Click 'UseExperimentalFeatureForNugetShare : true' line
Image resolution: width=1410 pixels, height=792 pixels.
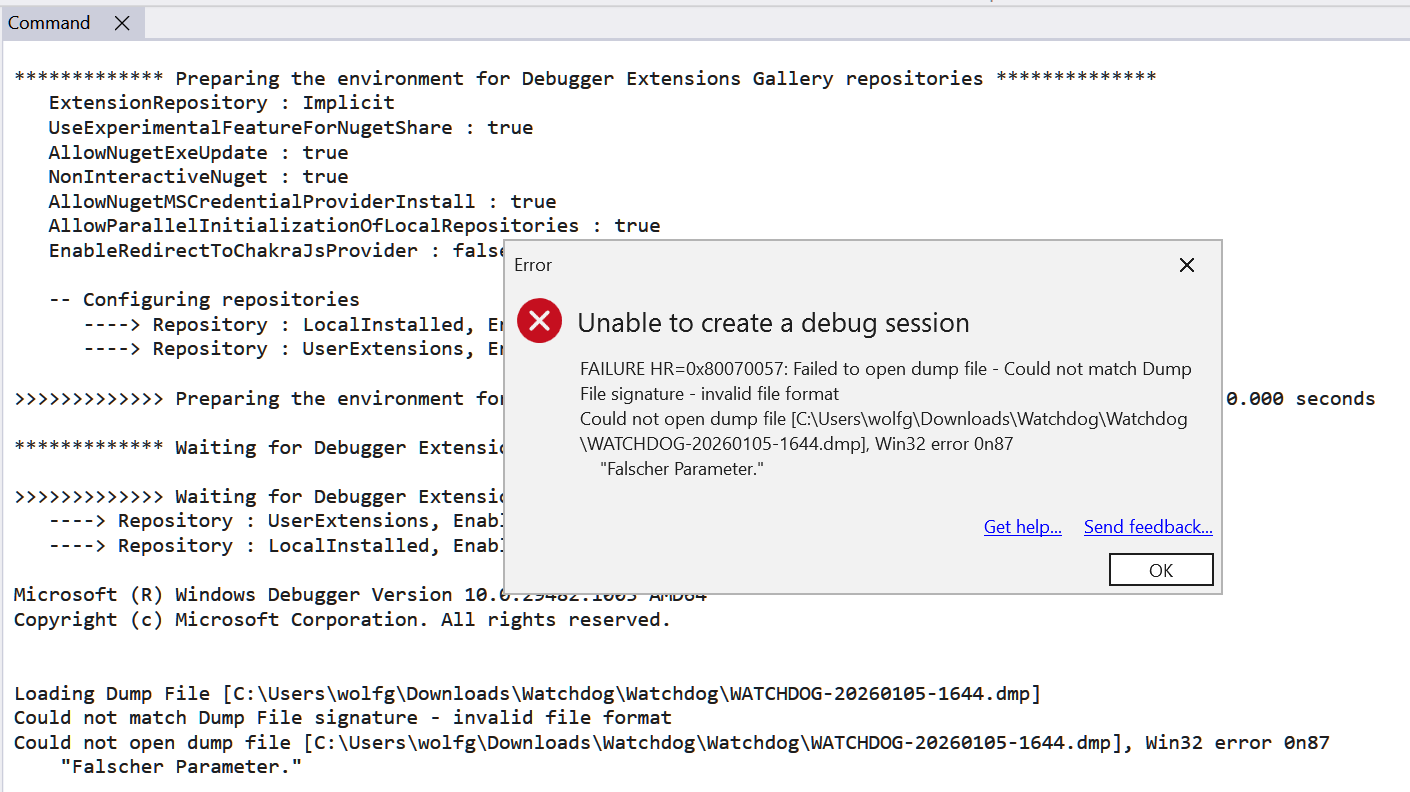tap(291, 128)
